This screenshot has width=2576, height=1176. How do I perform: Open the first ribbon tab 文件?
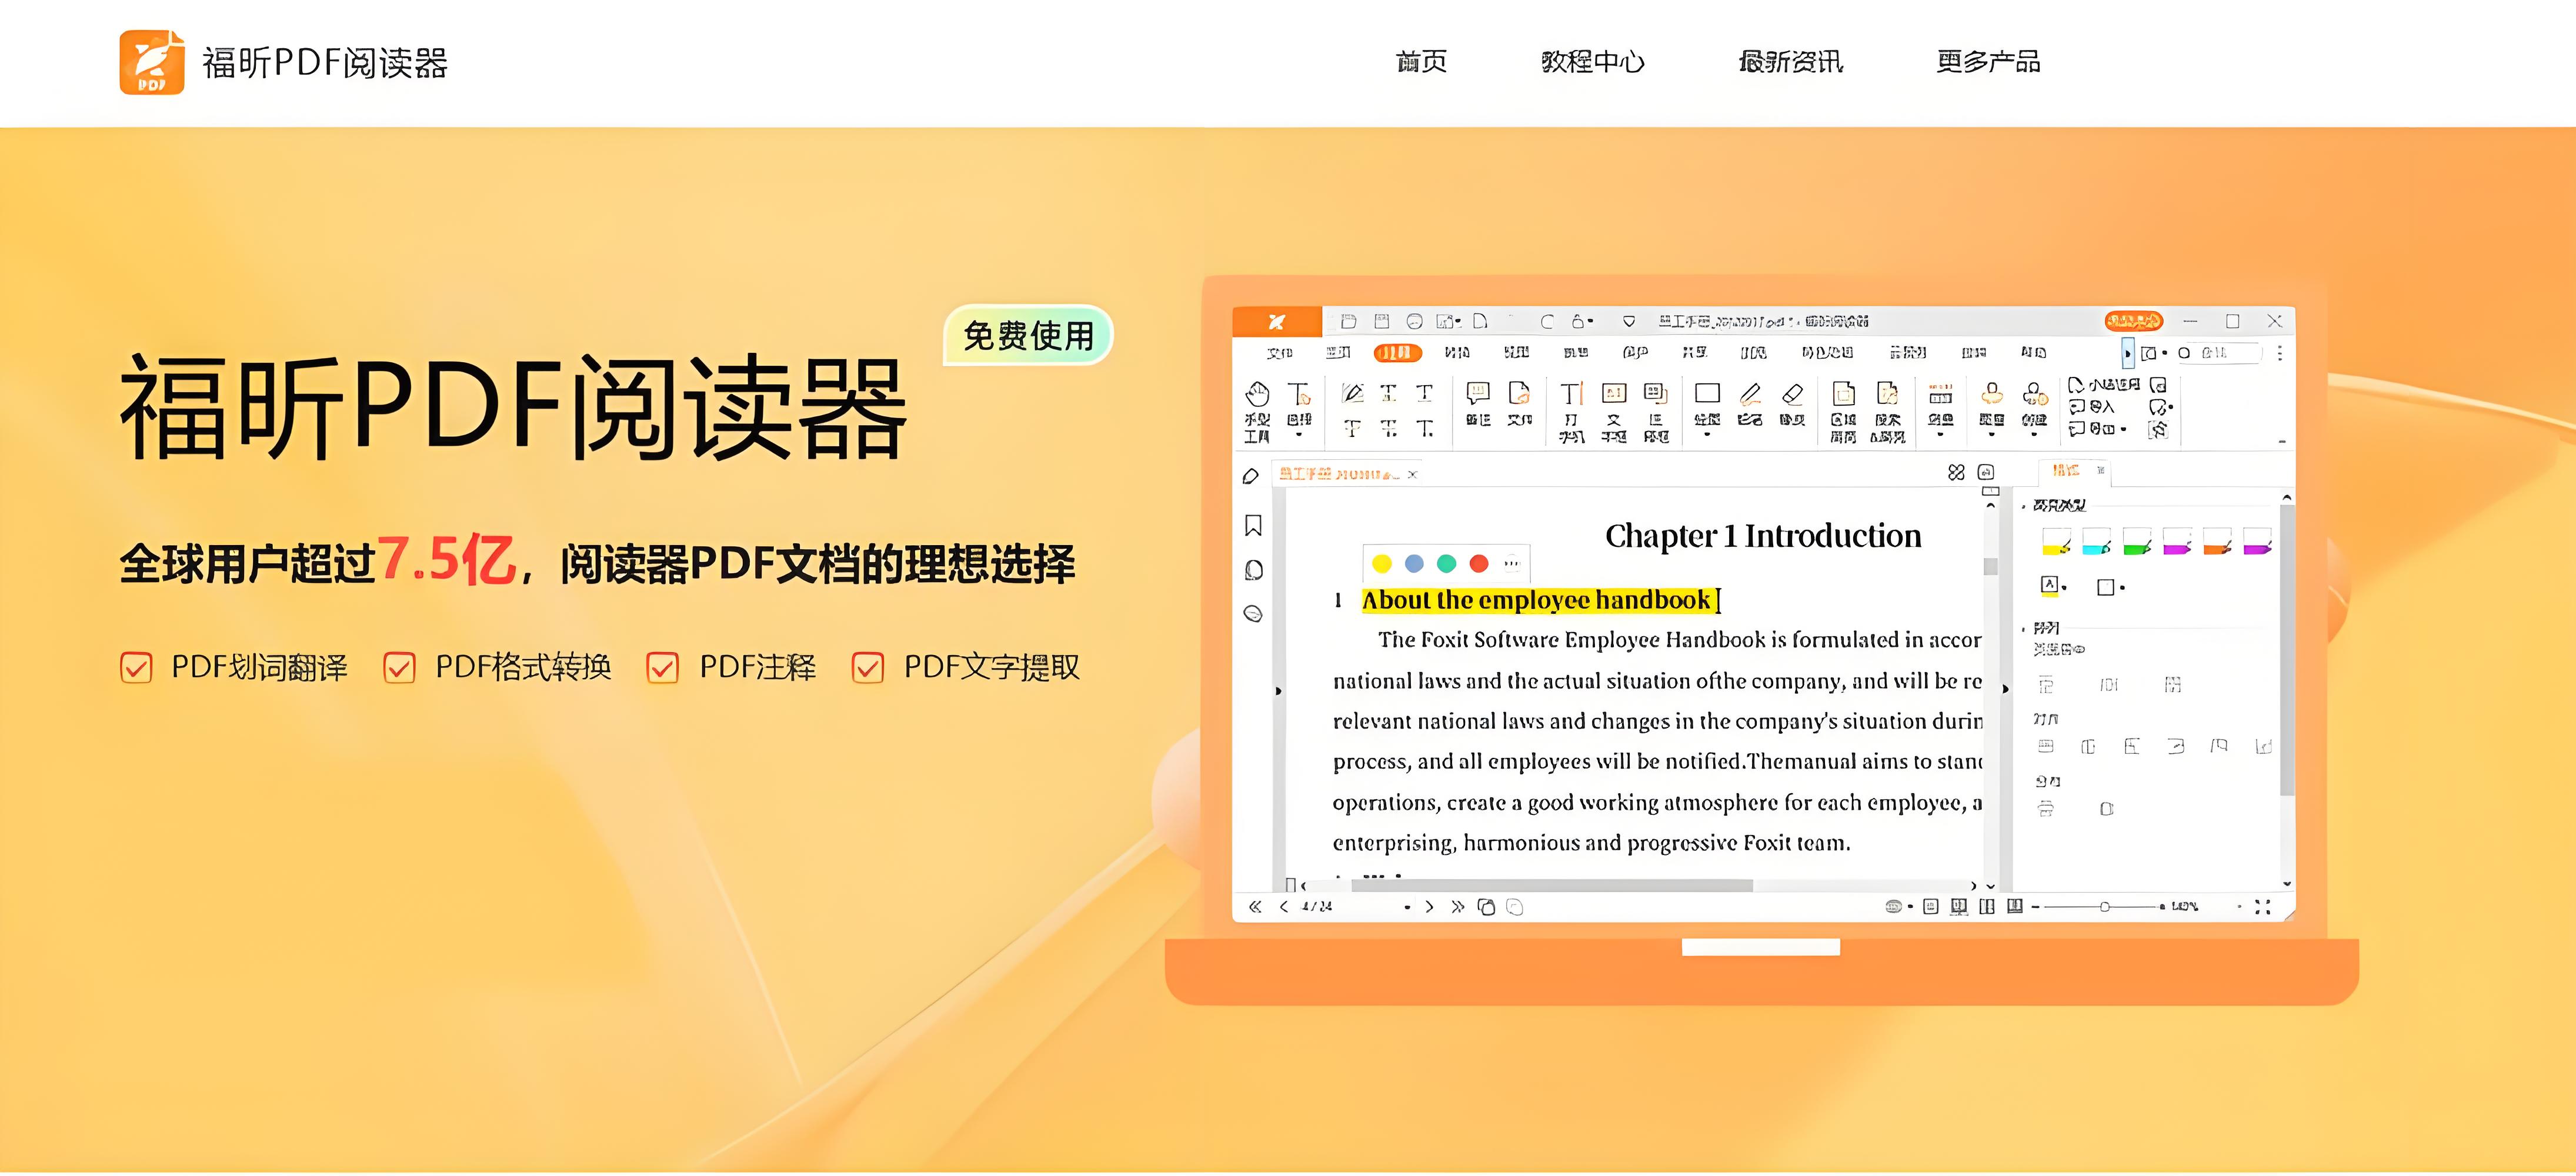pyautogui.click(x=1279, y=353)
